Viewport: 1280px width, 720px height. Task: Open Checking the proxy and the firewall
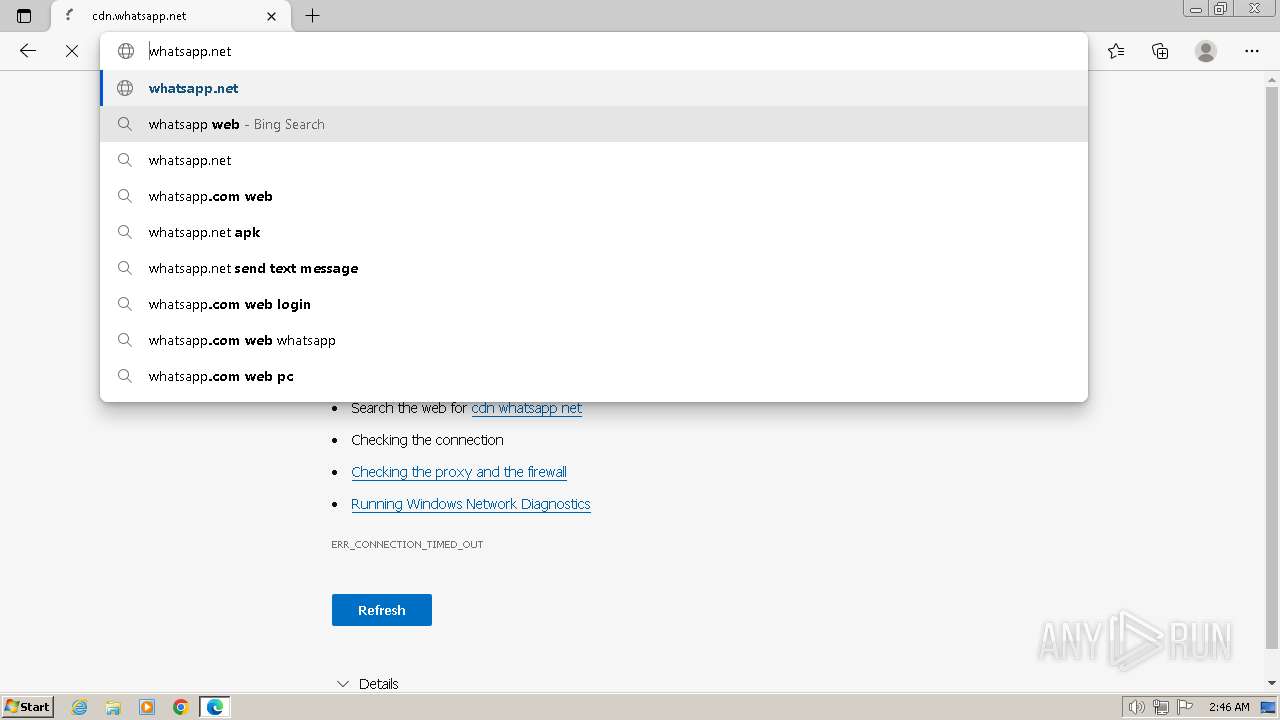[459, 472]
